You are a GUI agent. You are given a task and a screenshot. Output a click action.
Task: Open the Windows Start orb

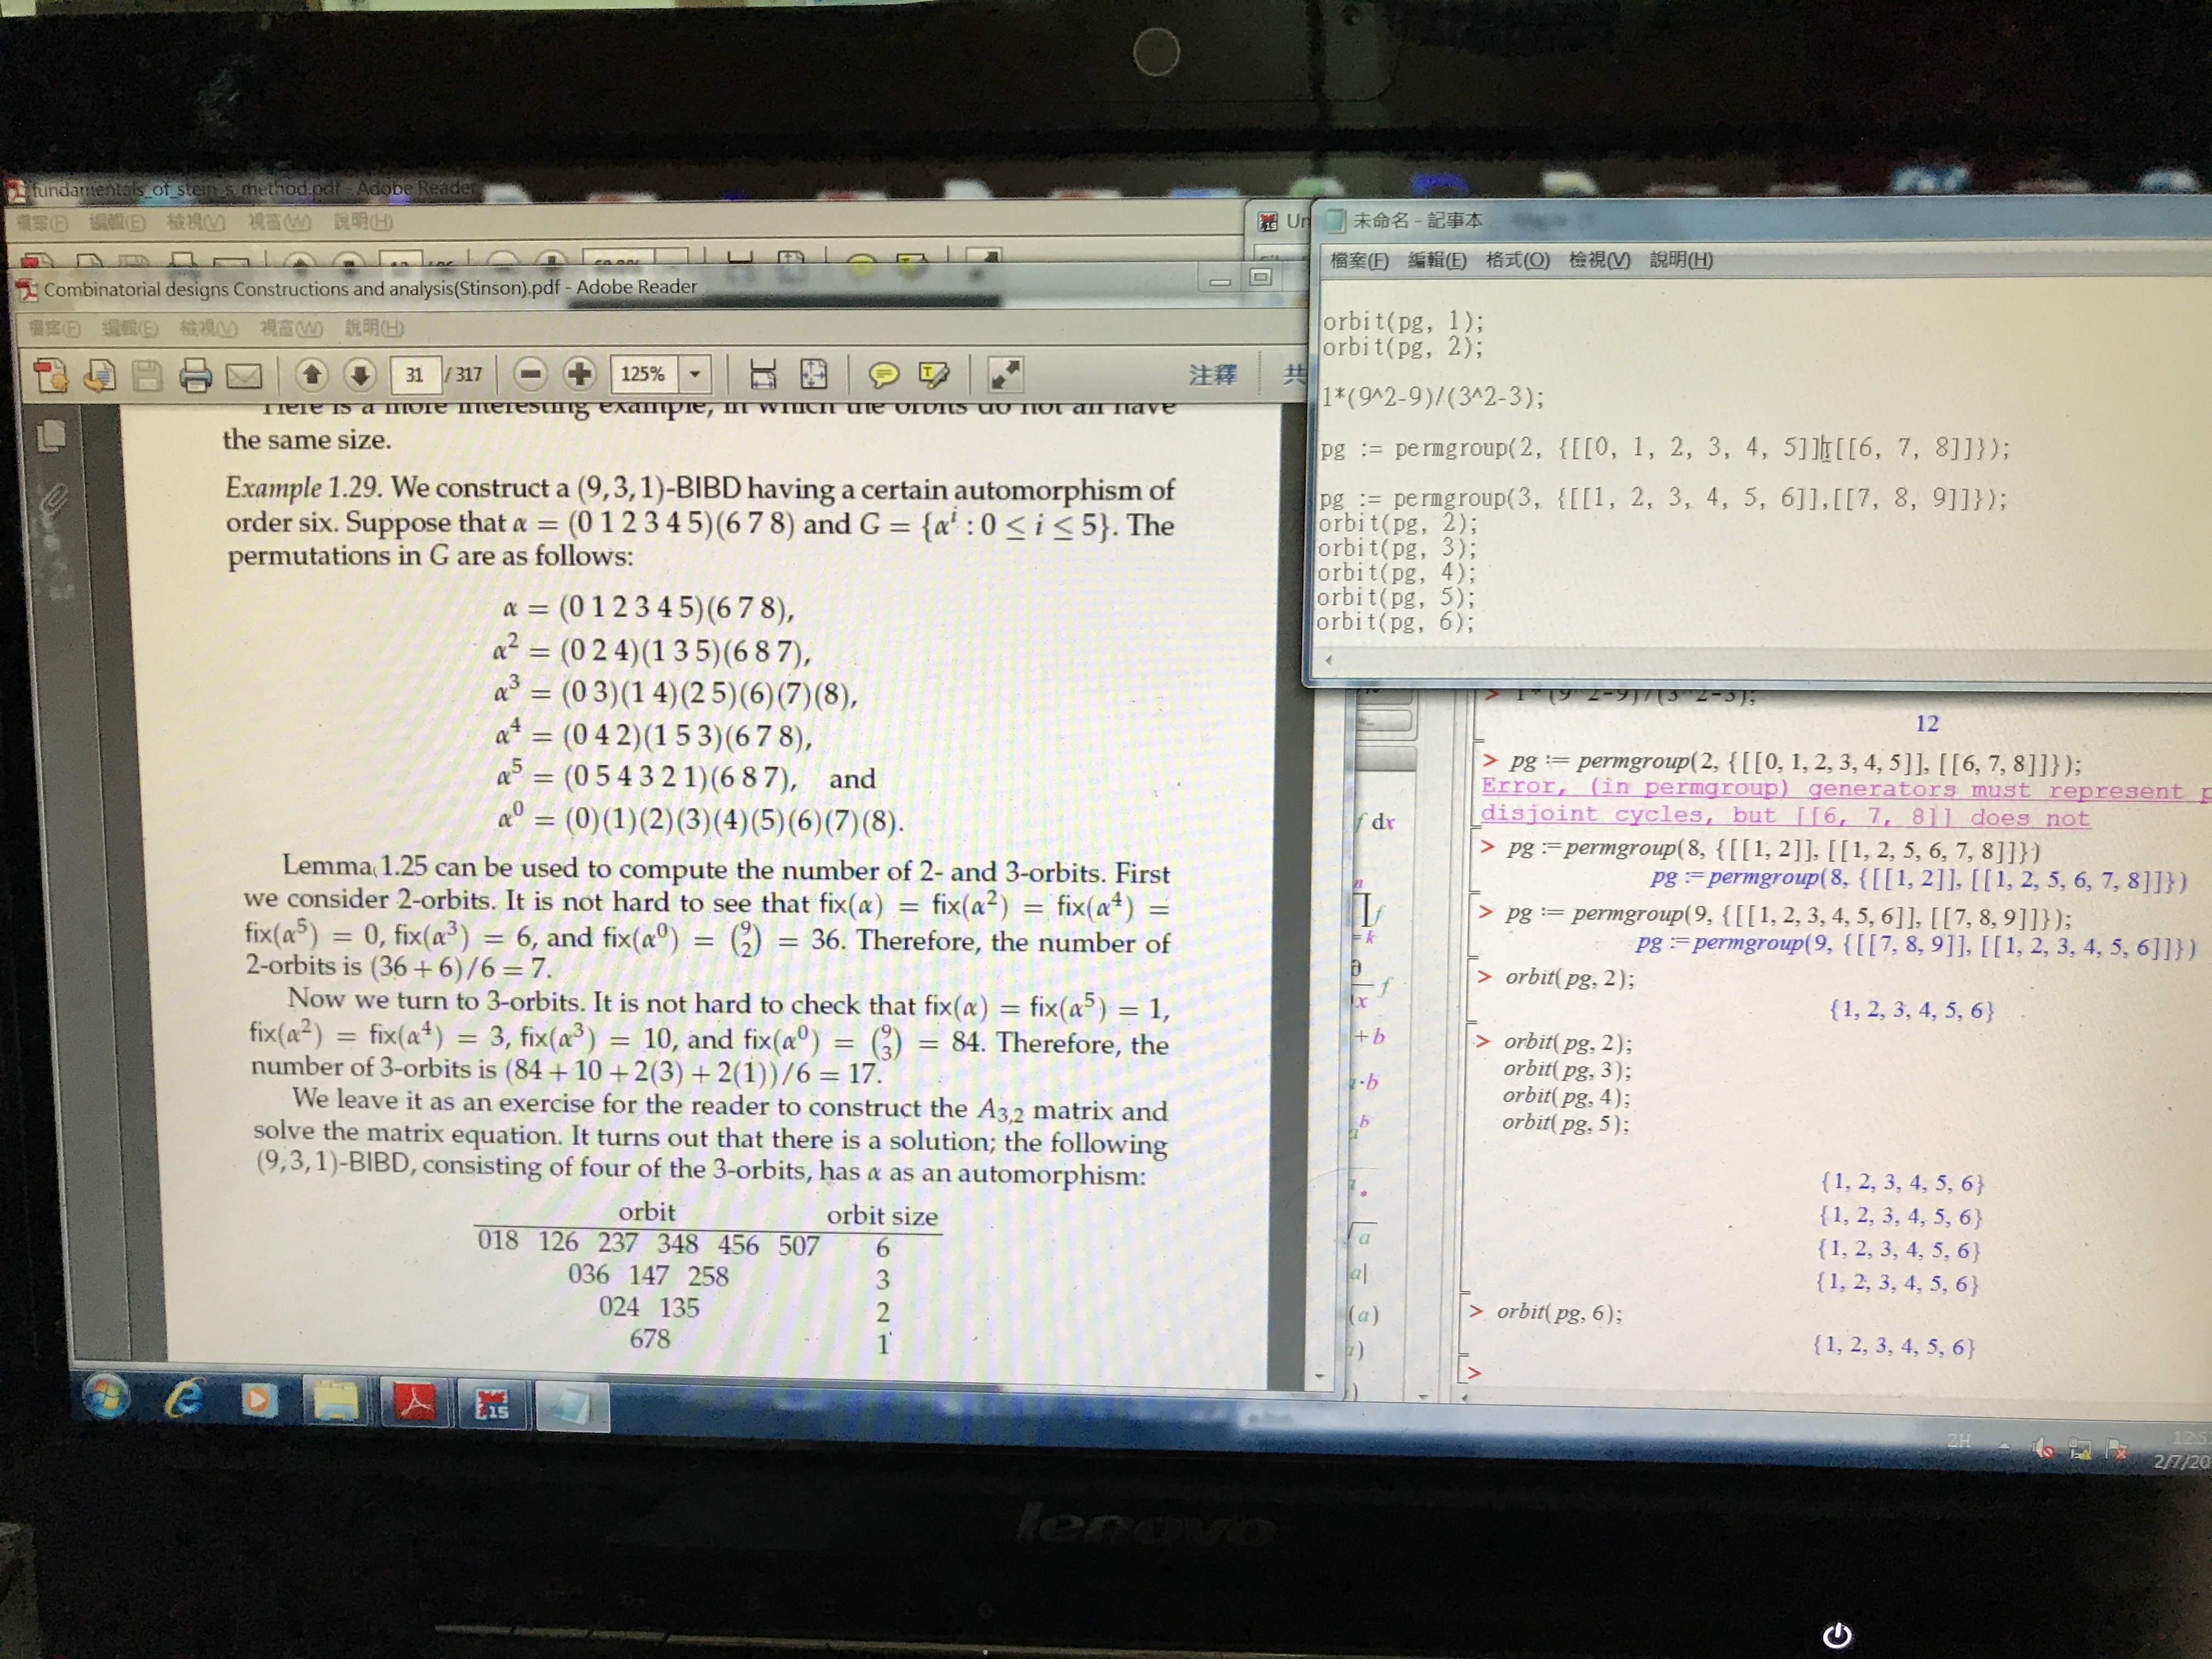pos(106,1397)
